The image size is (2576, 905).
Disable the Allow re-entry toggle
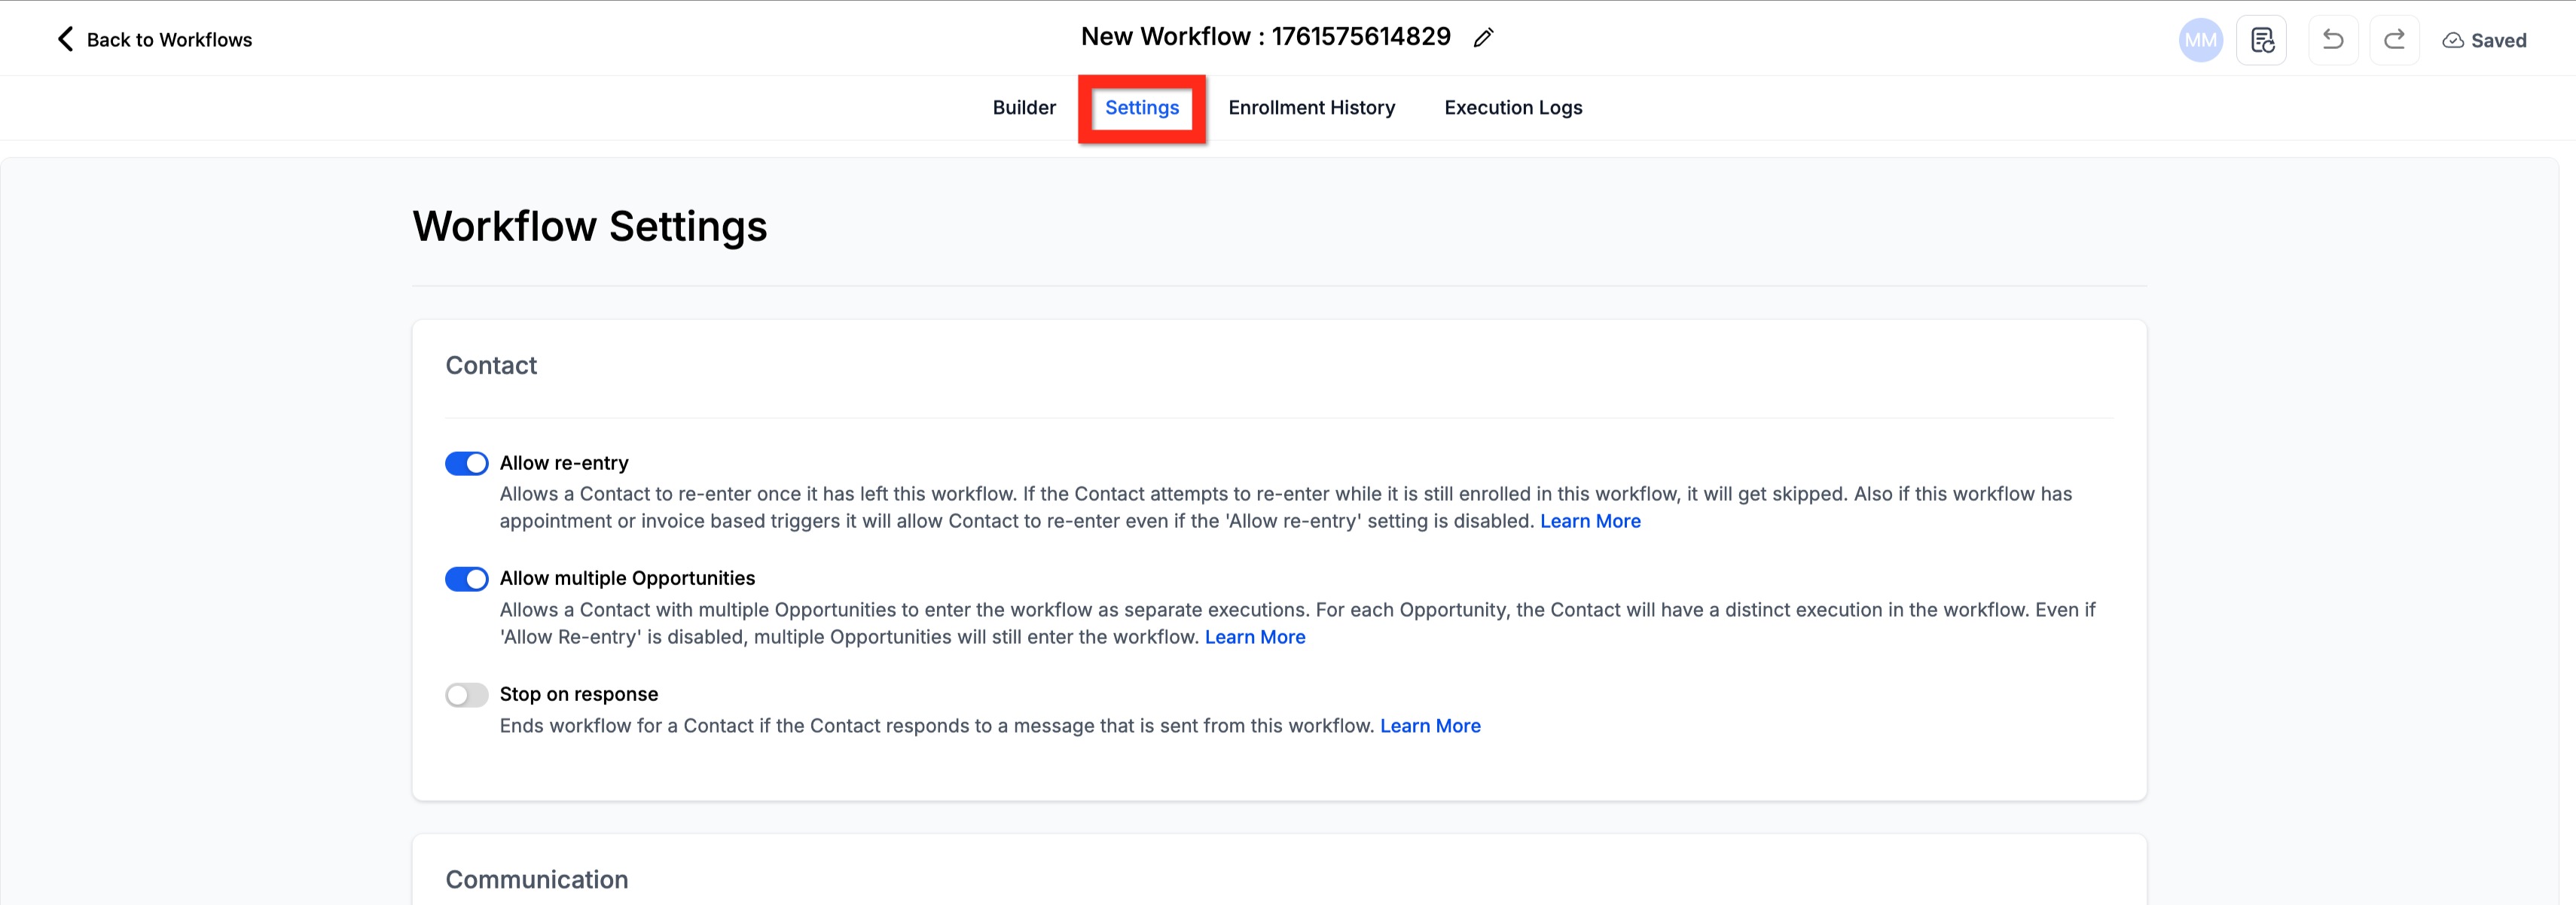pyautogui.click(x=467, y=463)
